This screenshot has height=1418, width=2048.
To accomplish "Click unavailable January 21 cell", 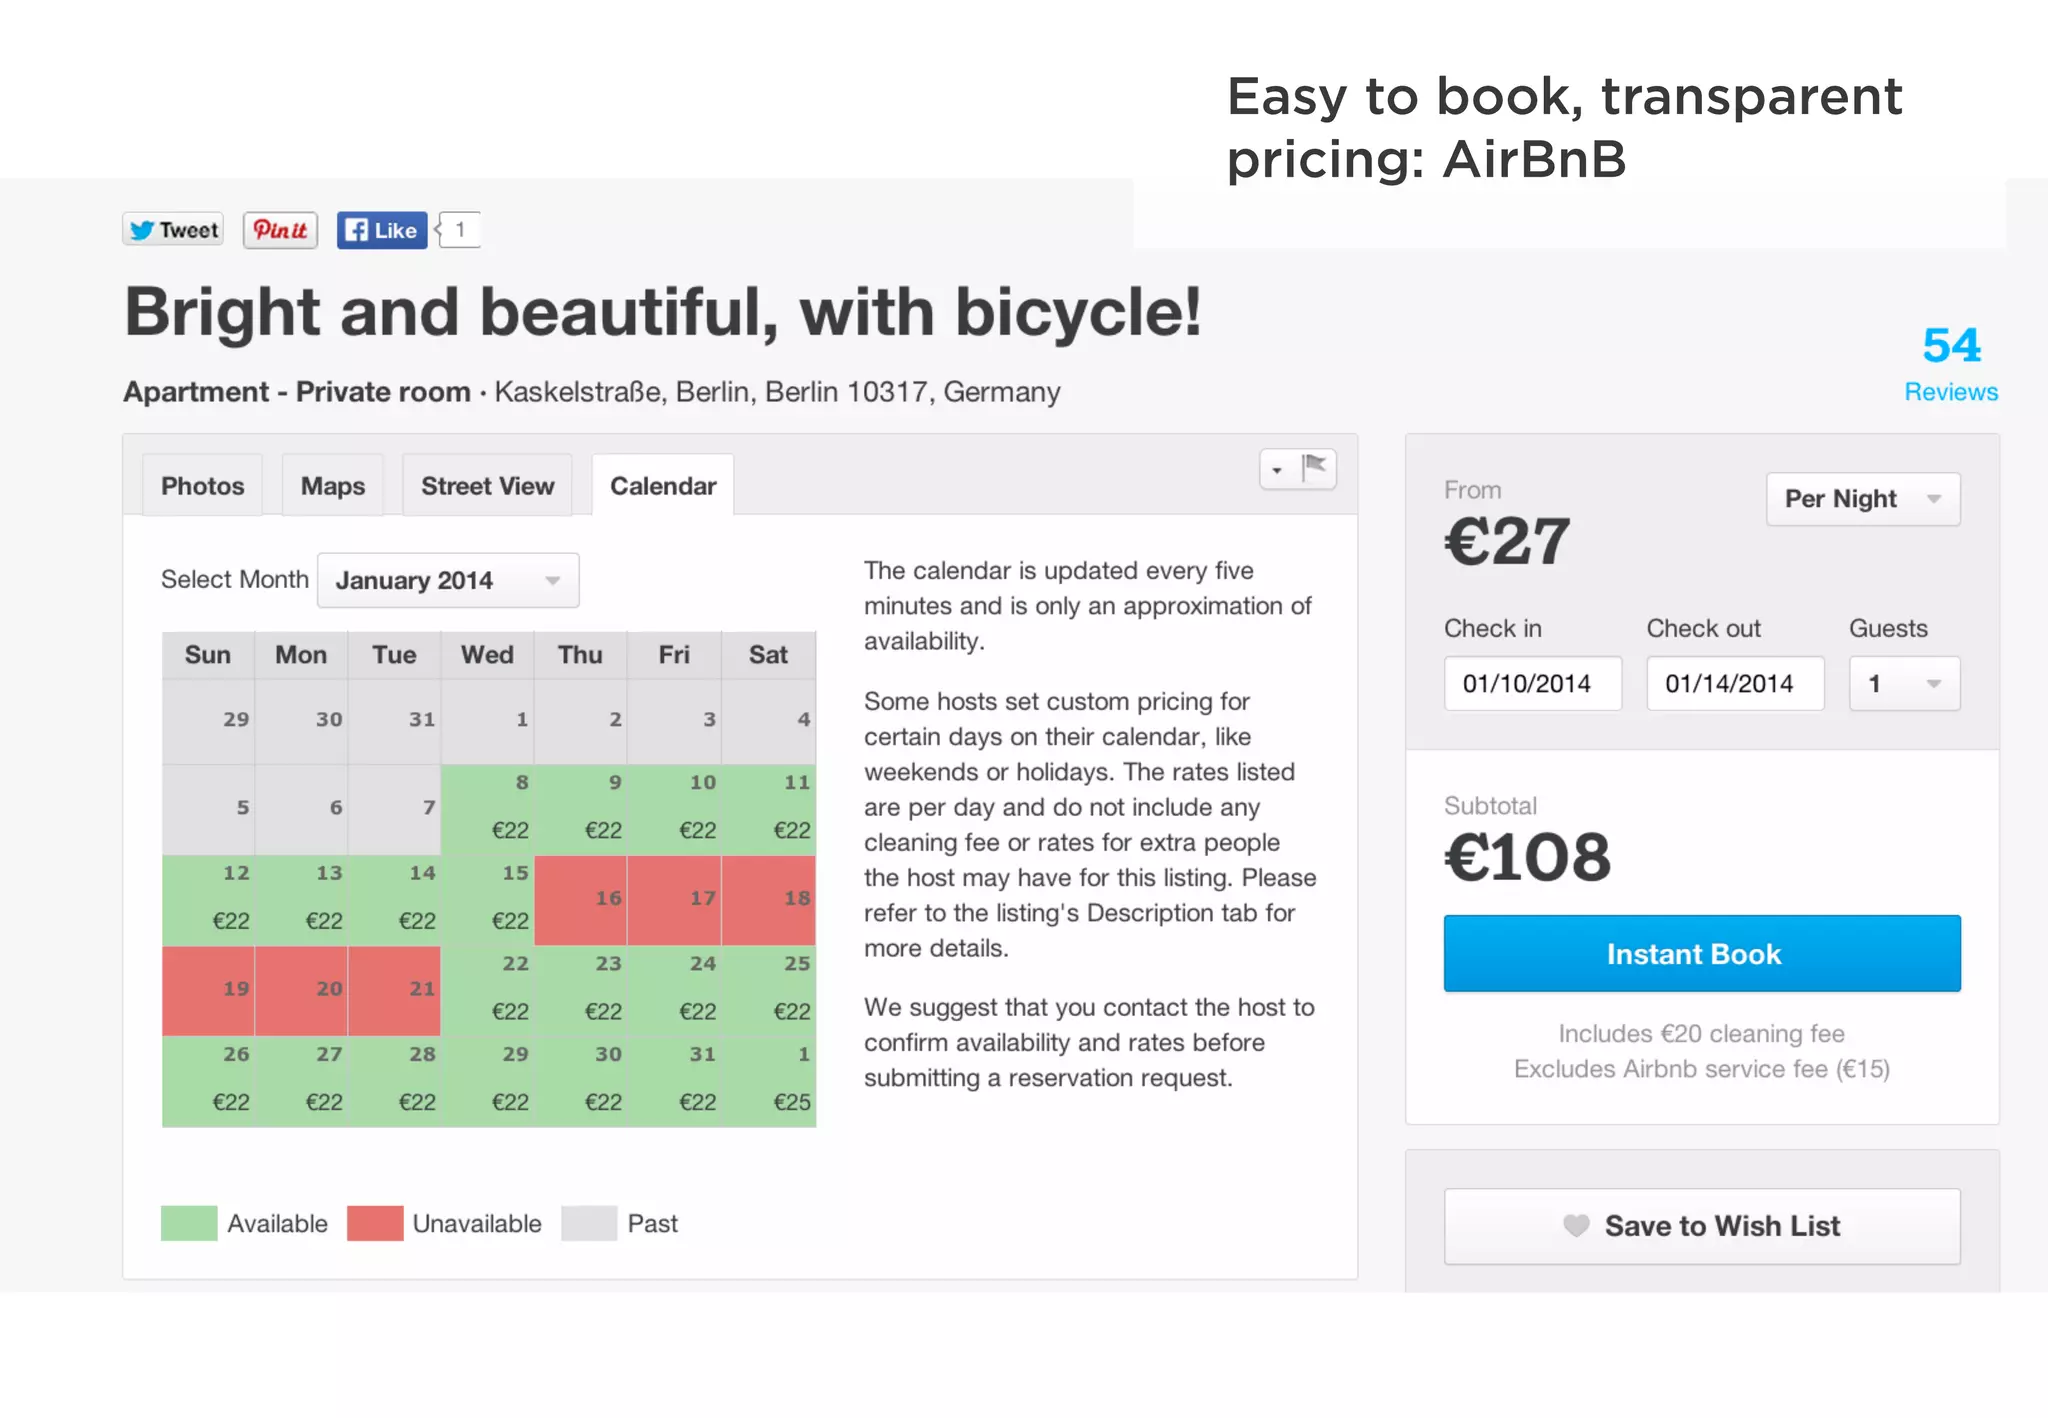I will tap(394, 991).
